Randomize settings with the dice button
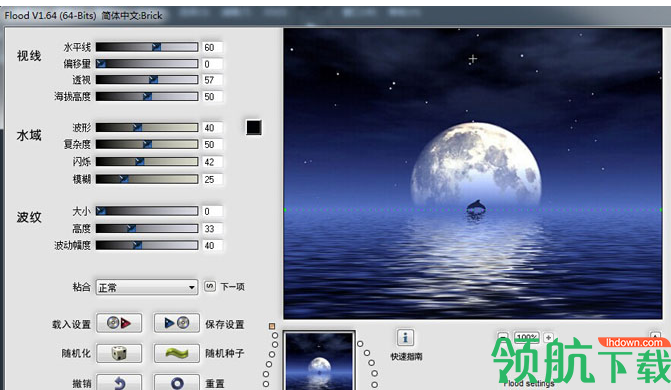The width and height of the screenshot is (671, 390). pyautogui.click(x=119, y=354)
